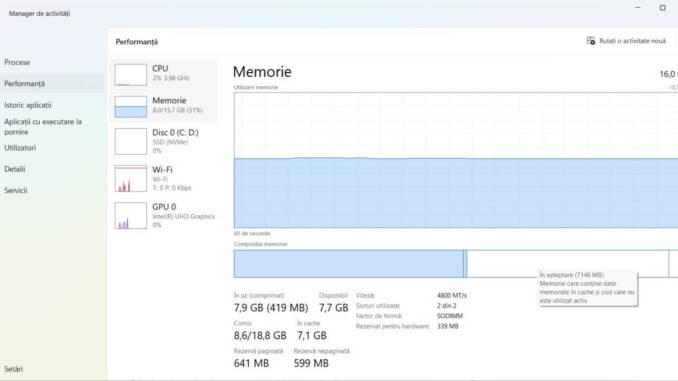Click the standby segment of composition bar

568,264
